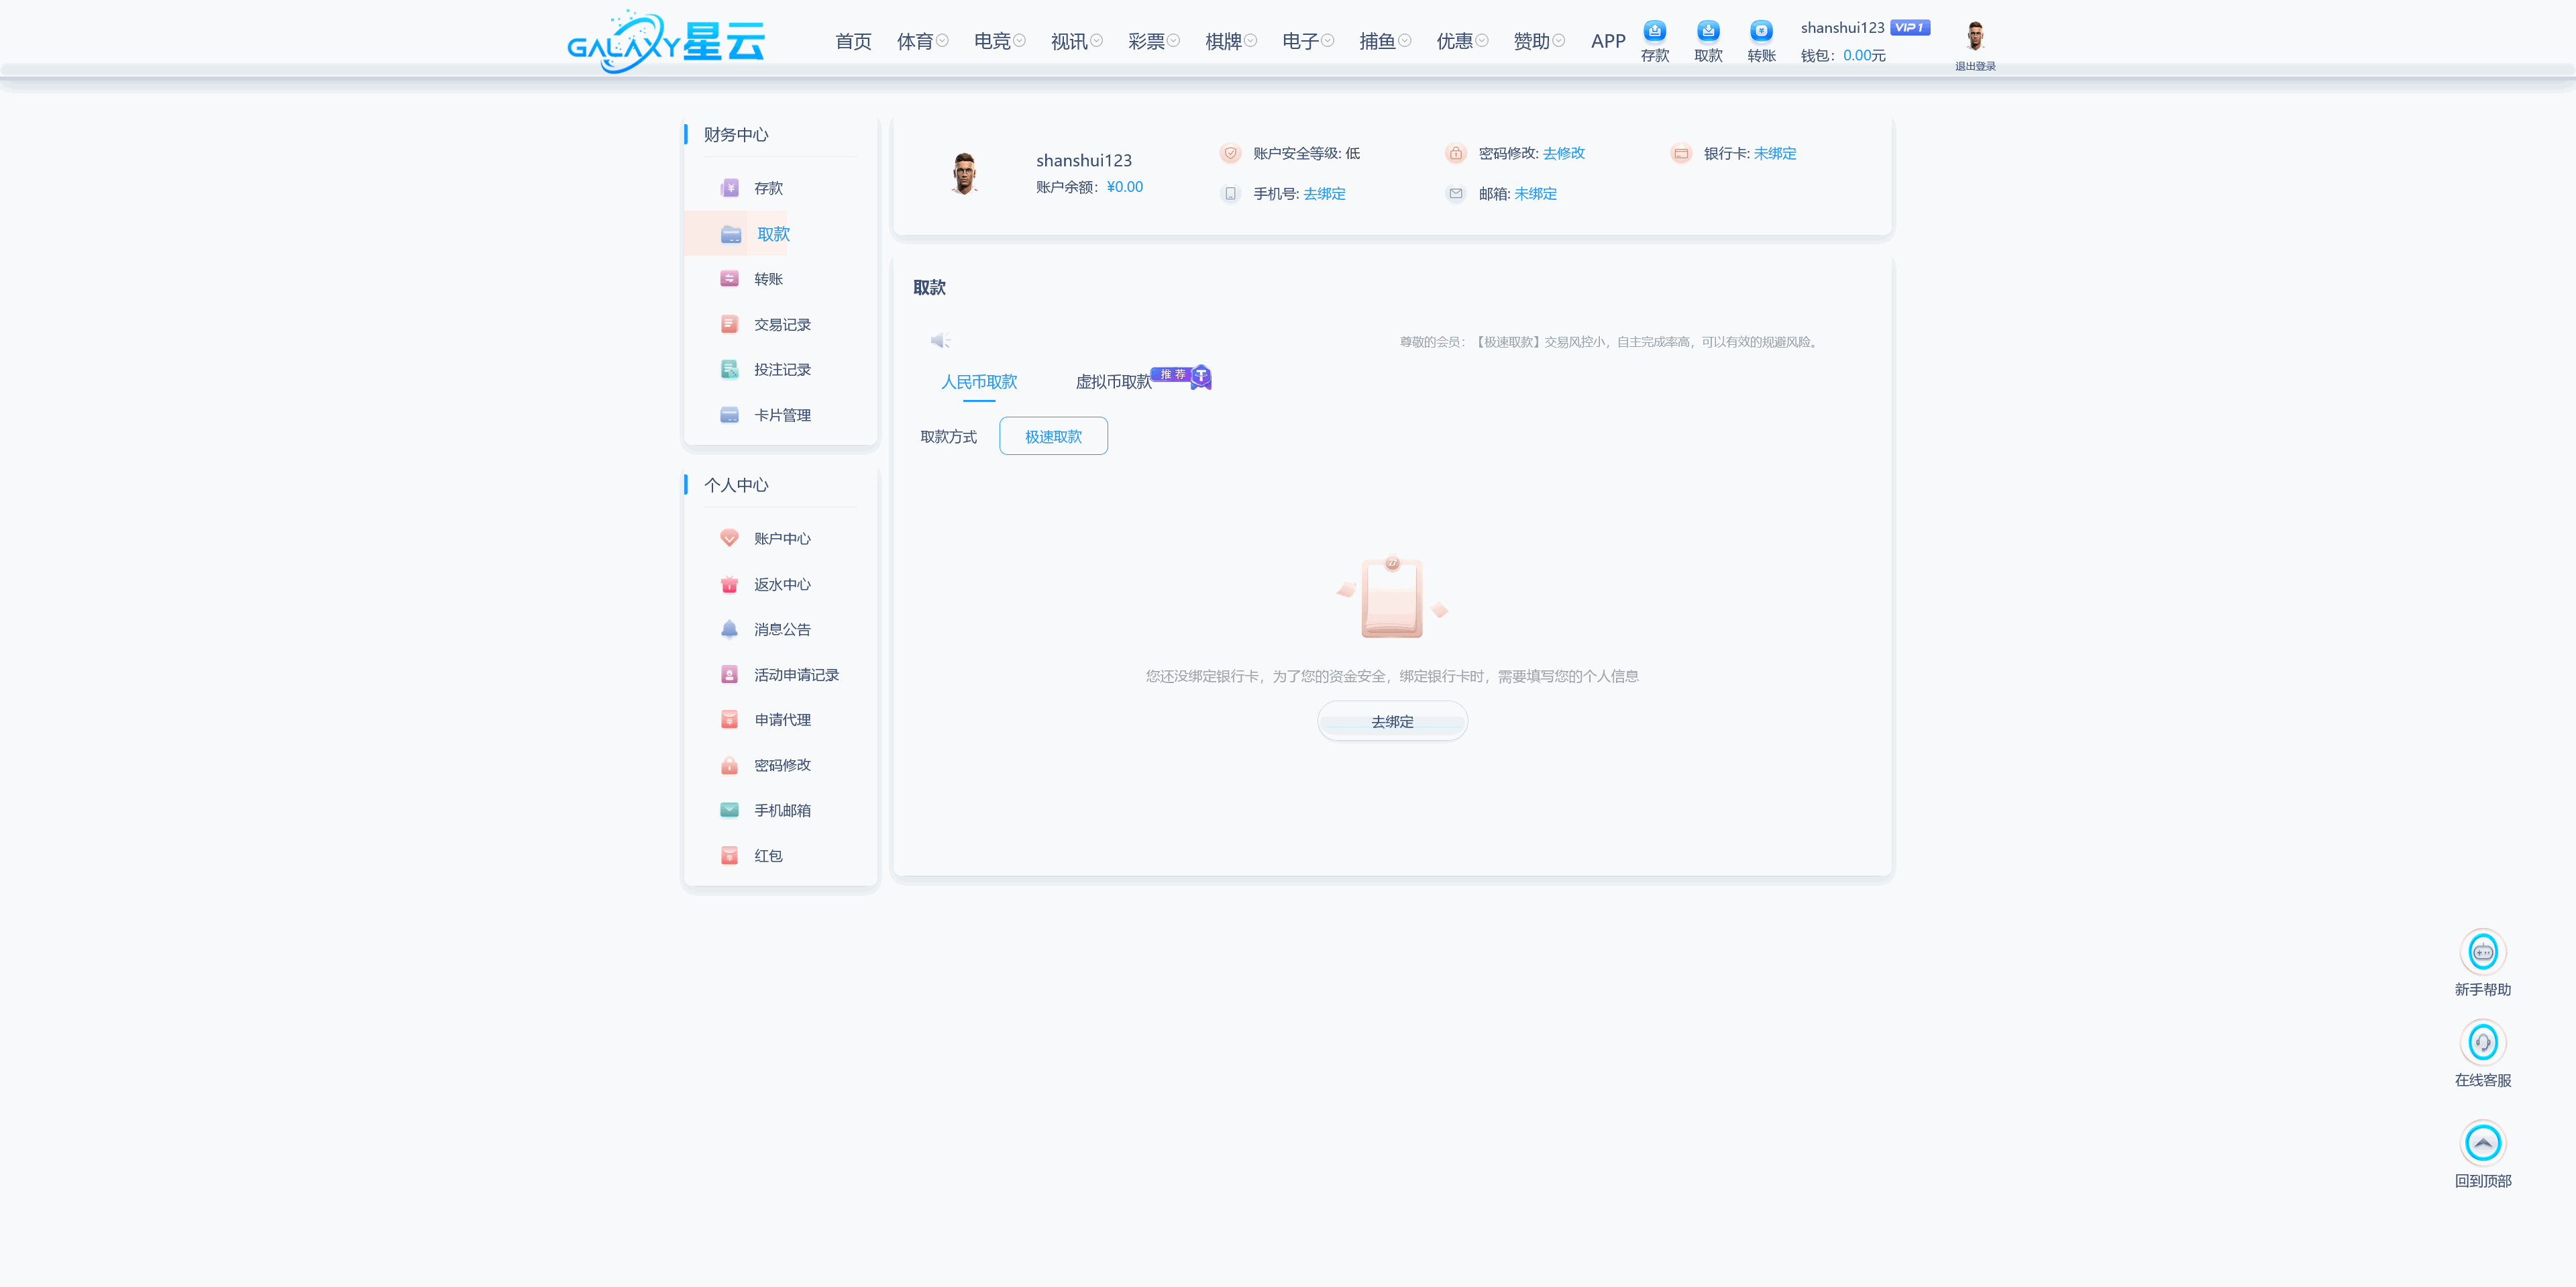Click the Galaxy 星云 logo
This screenshot has height=1287, width=2576.
tap(665, 41)
